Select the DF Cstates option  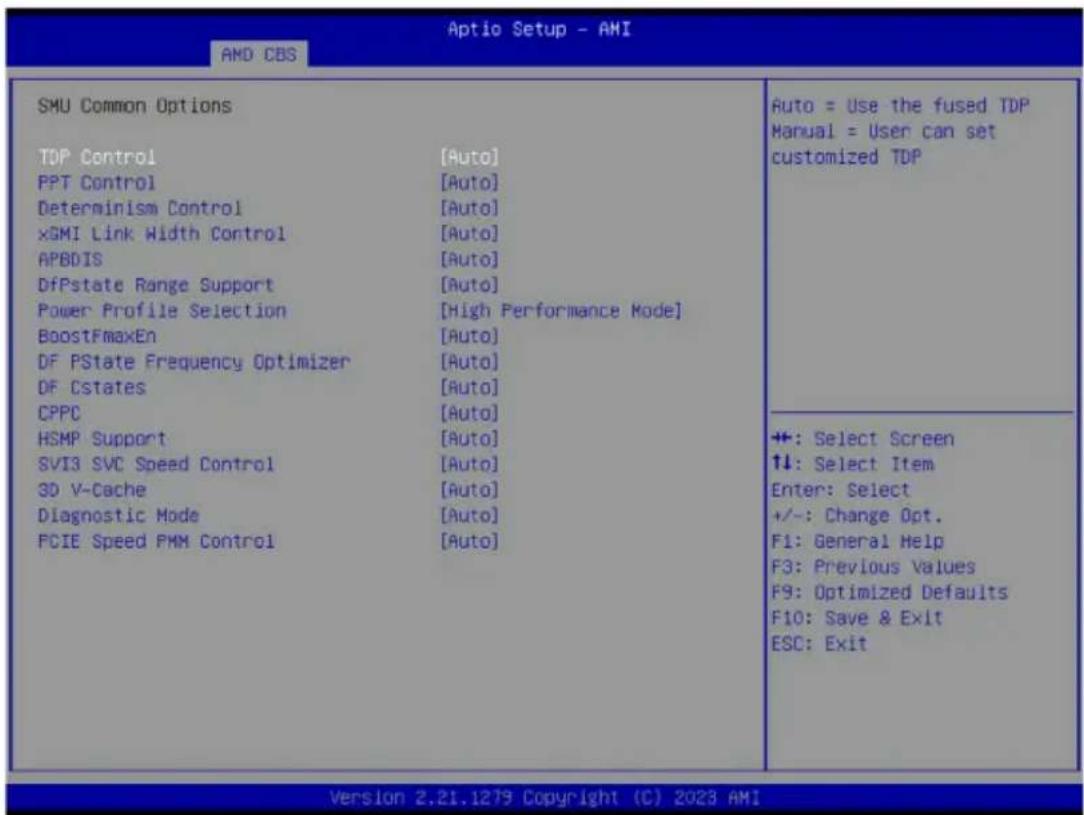click(x=91, y=387)
